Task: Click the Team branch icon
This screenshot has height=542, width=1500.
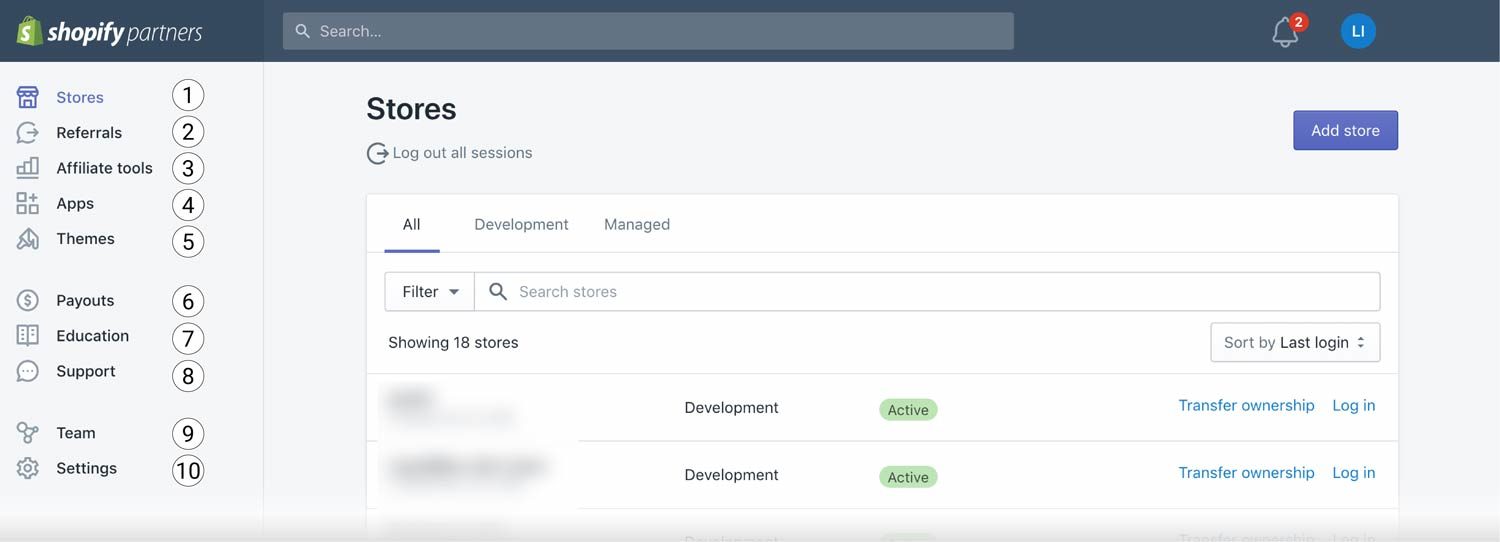Action: click(x=28, y=433)
